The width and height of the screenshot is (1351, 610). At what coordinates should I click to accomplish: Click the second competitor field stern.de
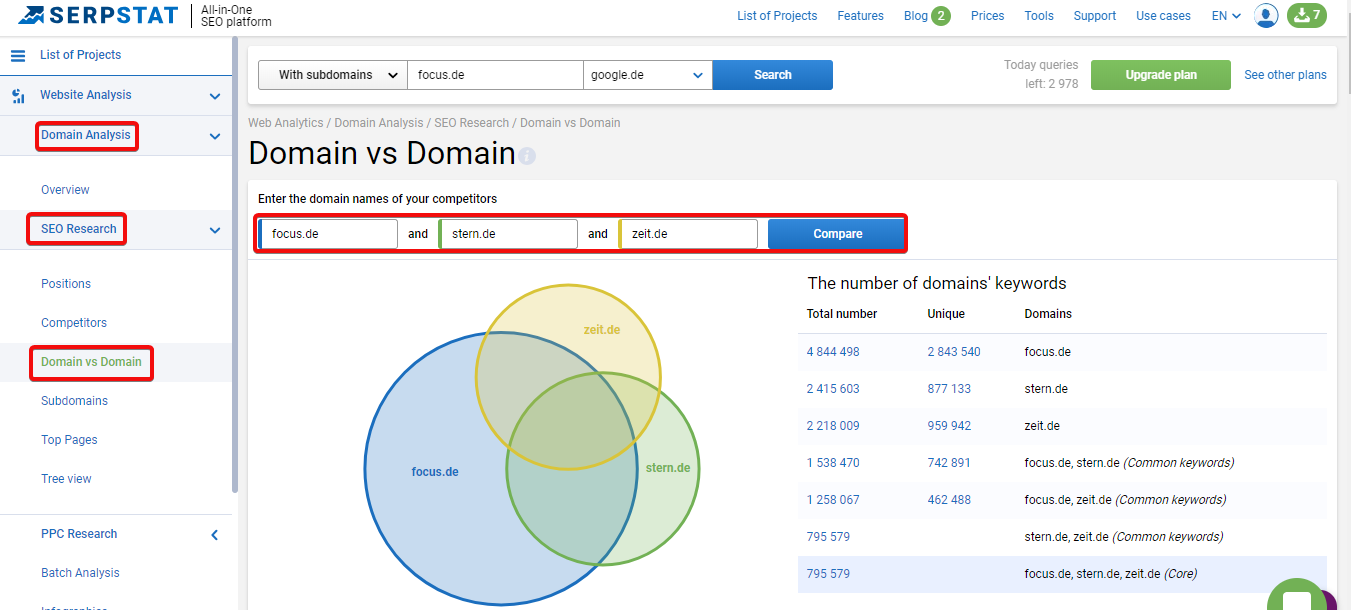[x=508, y=234]
